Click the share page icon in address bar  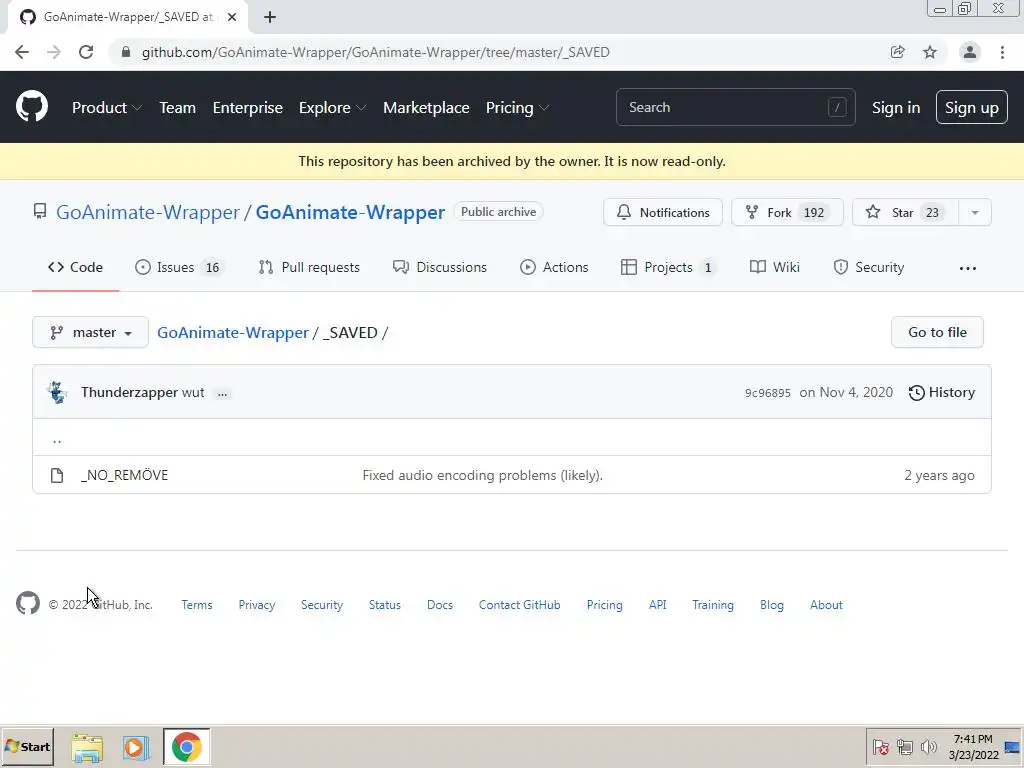point(897,52)
